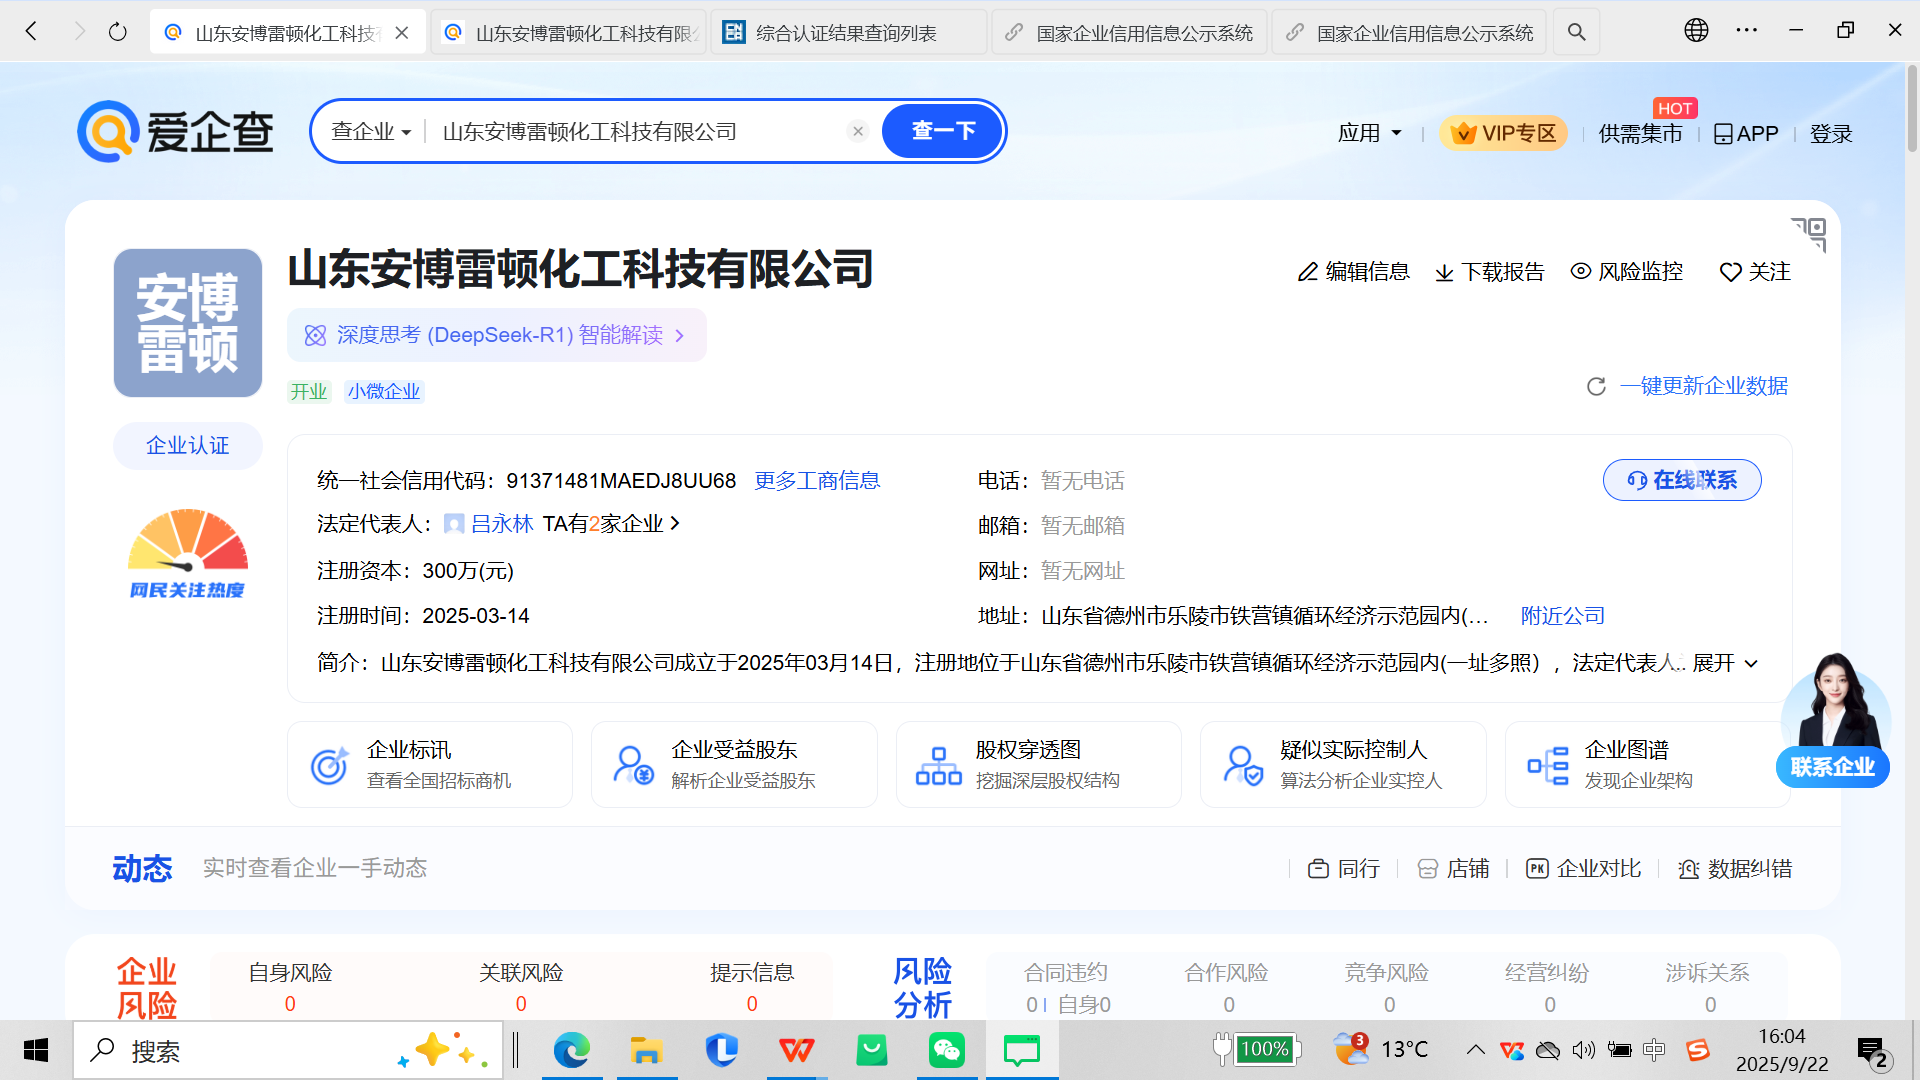Click the 查一下 search button
Image resolution: width=1920 pixels, height=1080 pixels.
tap(942, 131)
